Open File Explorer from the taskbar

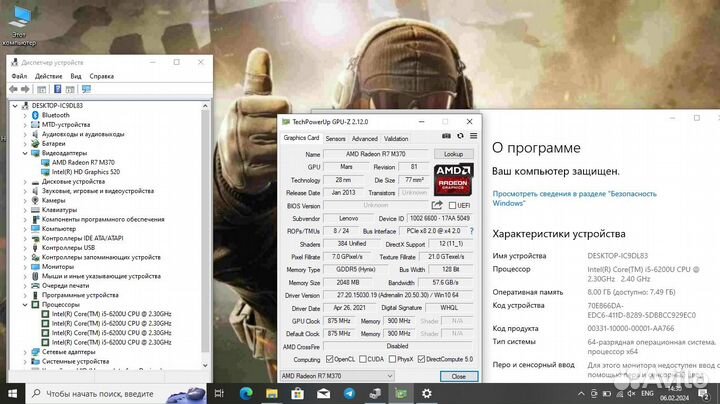pos(272,393)
